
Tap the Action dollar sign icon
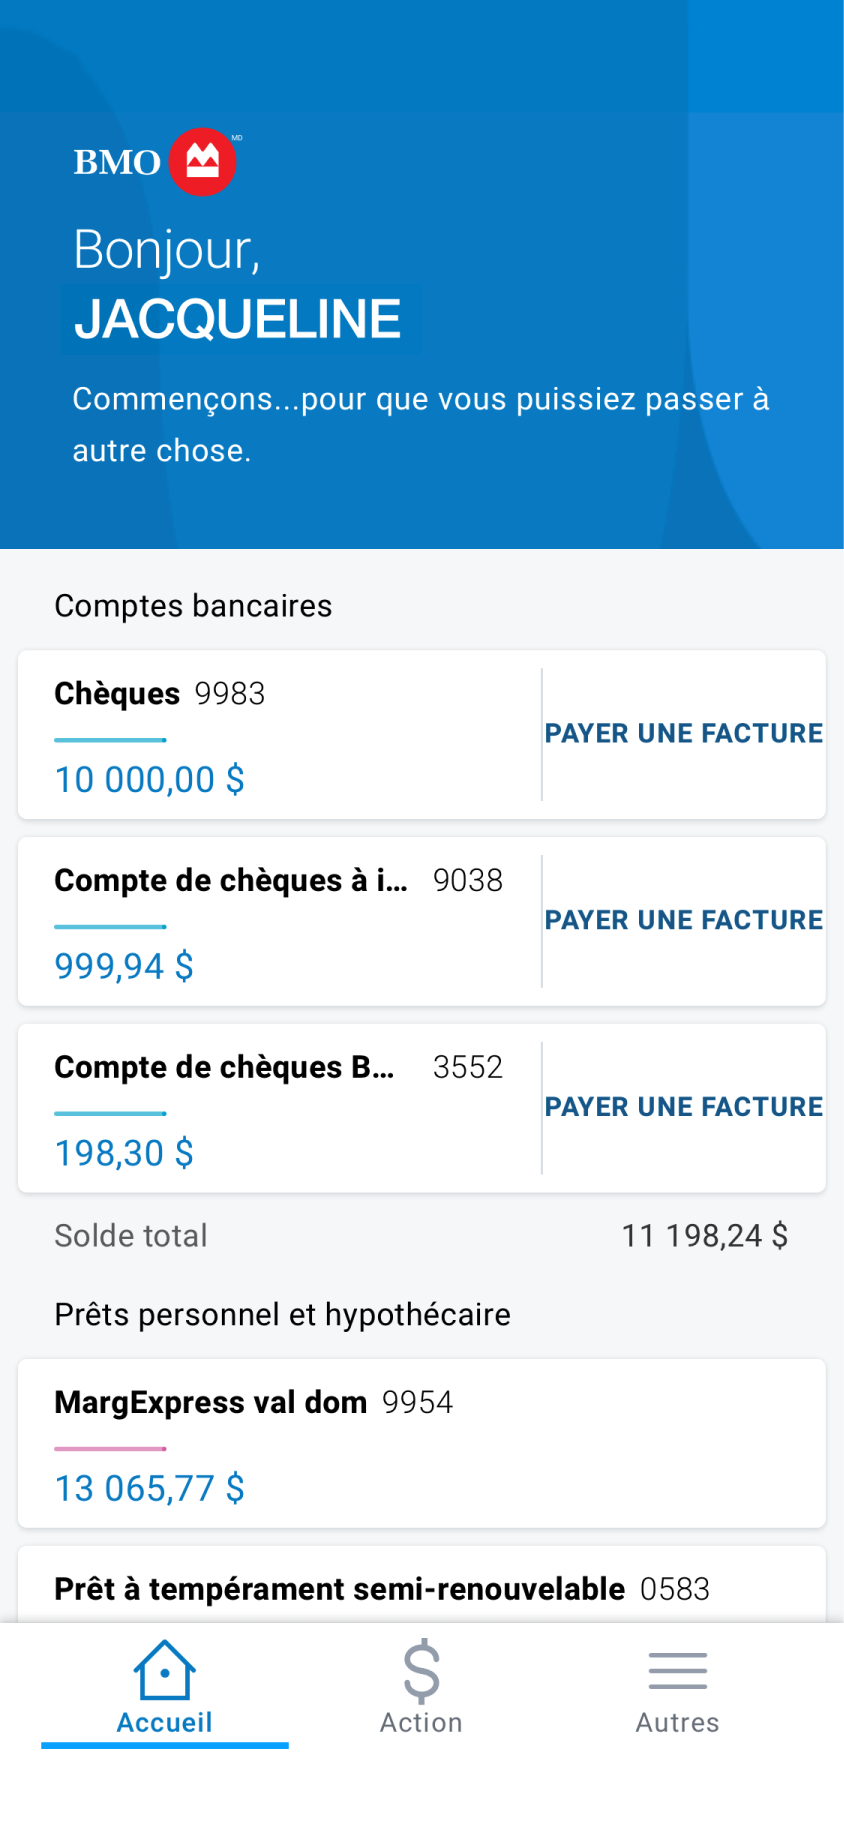click(x=421, y=1670)
